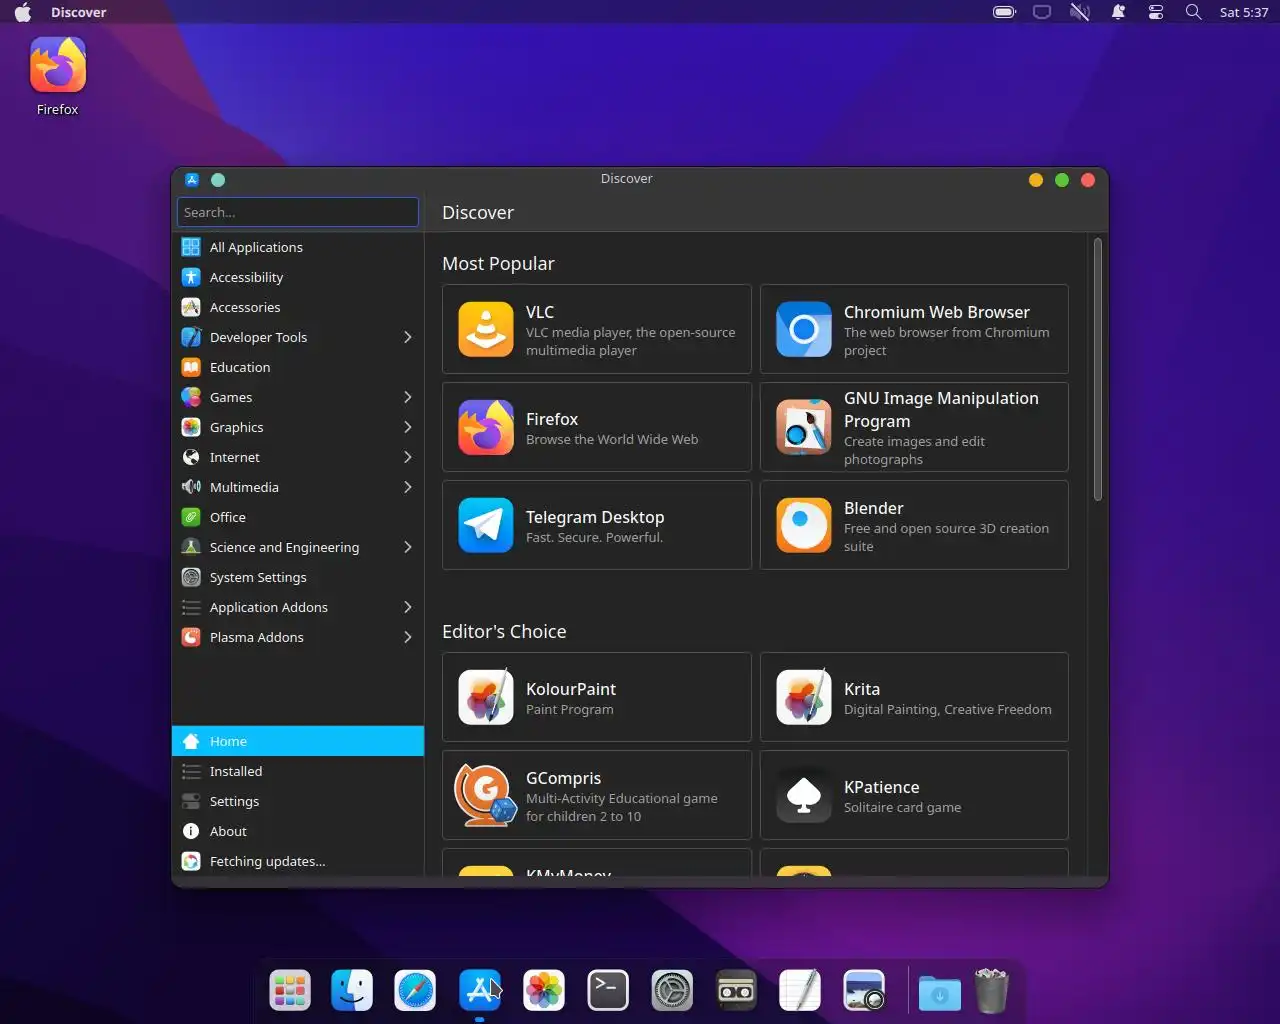Click the teal pin button in Discover titlebar
Screen dimensions: 1280x1024
(x=218, y=180)
